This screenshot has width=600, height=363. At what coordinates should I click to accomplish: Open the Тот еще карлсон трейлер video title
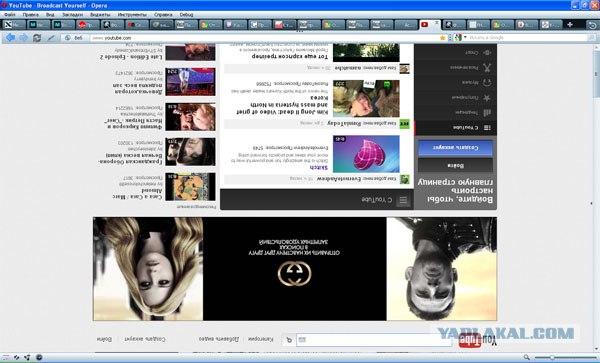pyautogui.click(x=290, y=56)
